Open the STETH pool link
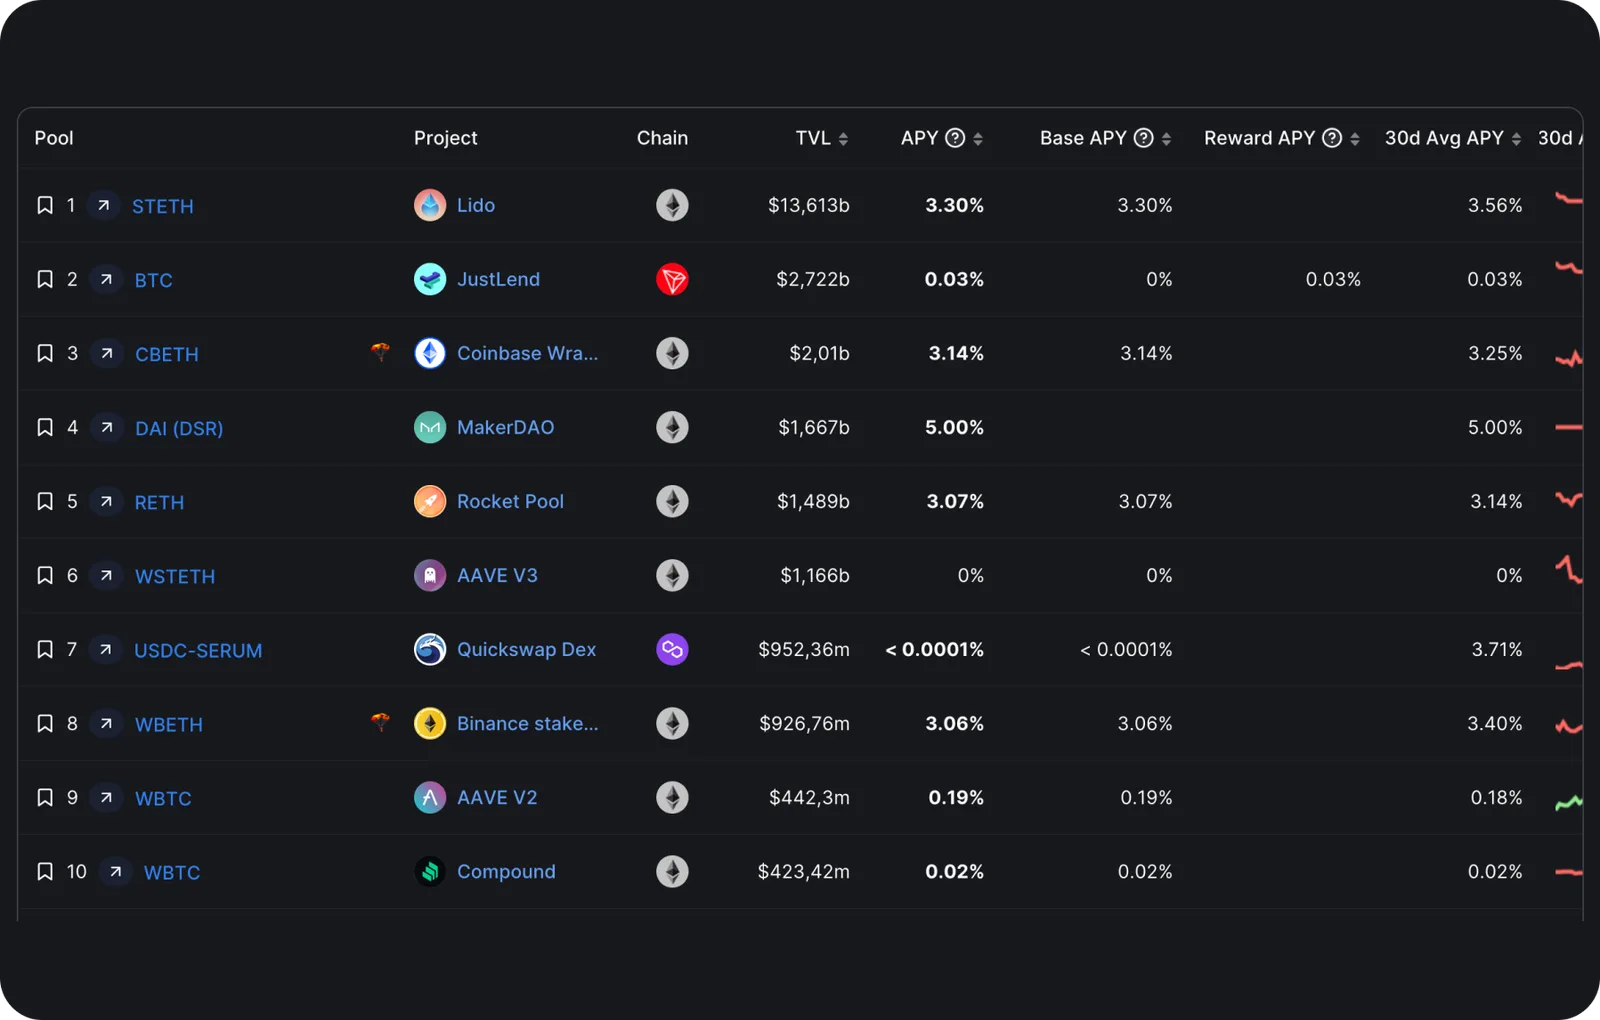 [x=163, y=206]
